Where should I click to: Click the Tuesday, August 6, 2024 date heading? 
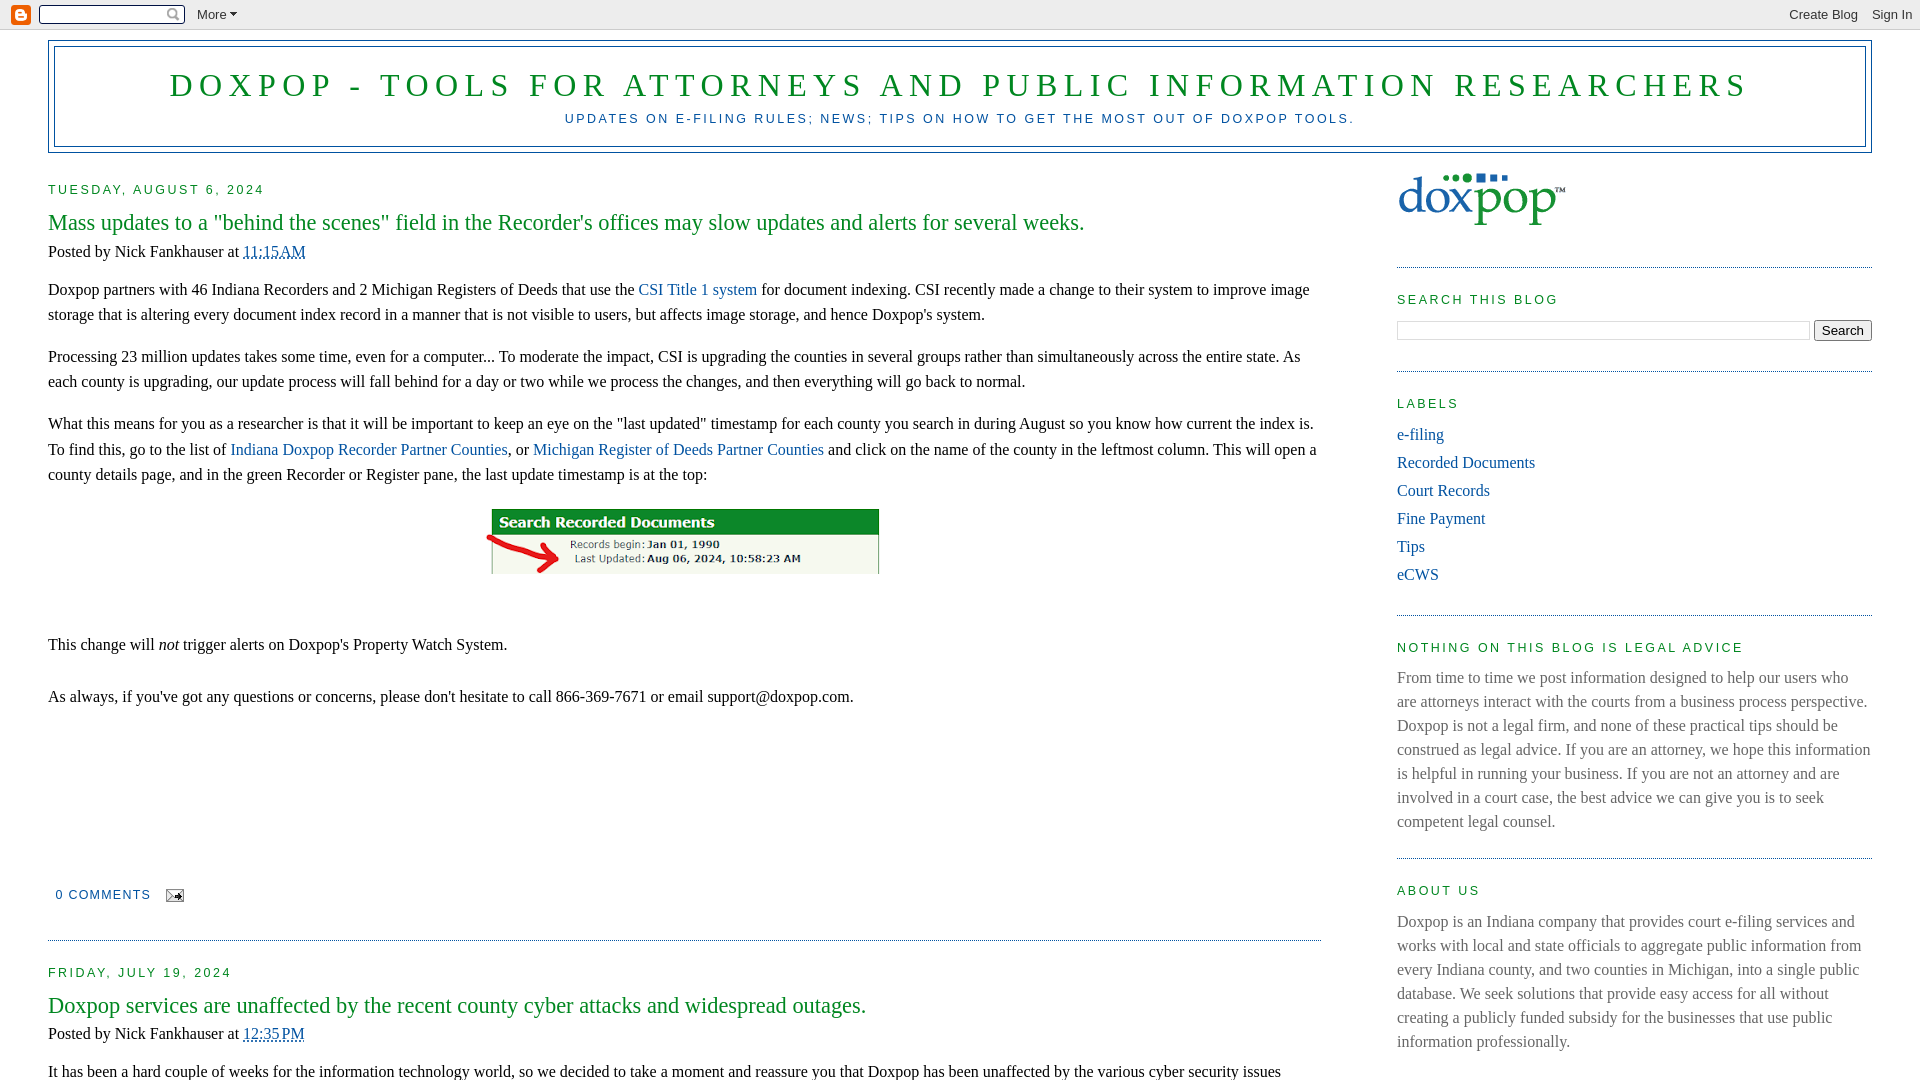pos(156,190)
